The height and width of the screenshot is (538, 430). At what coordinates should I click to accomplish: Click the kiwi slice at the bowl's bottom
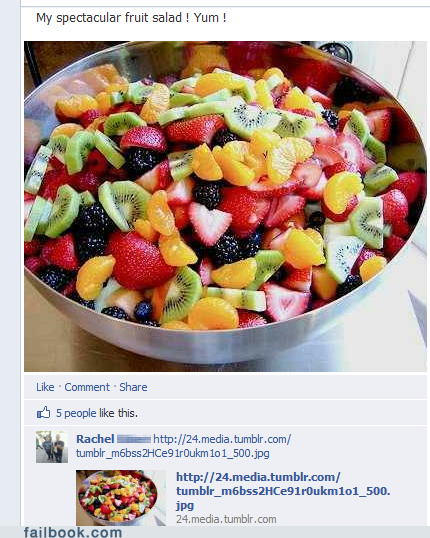[181, 293]
